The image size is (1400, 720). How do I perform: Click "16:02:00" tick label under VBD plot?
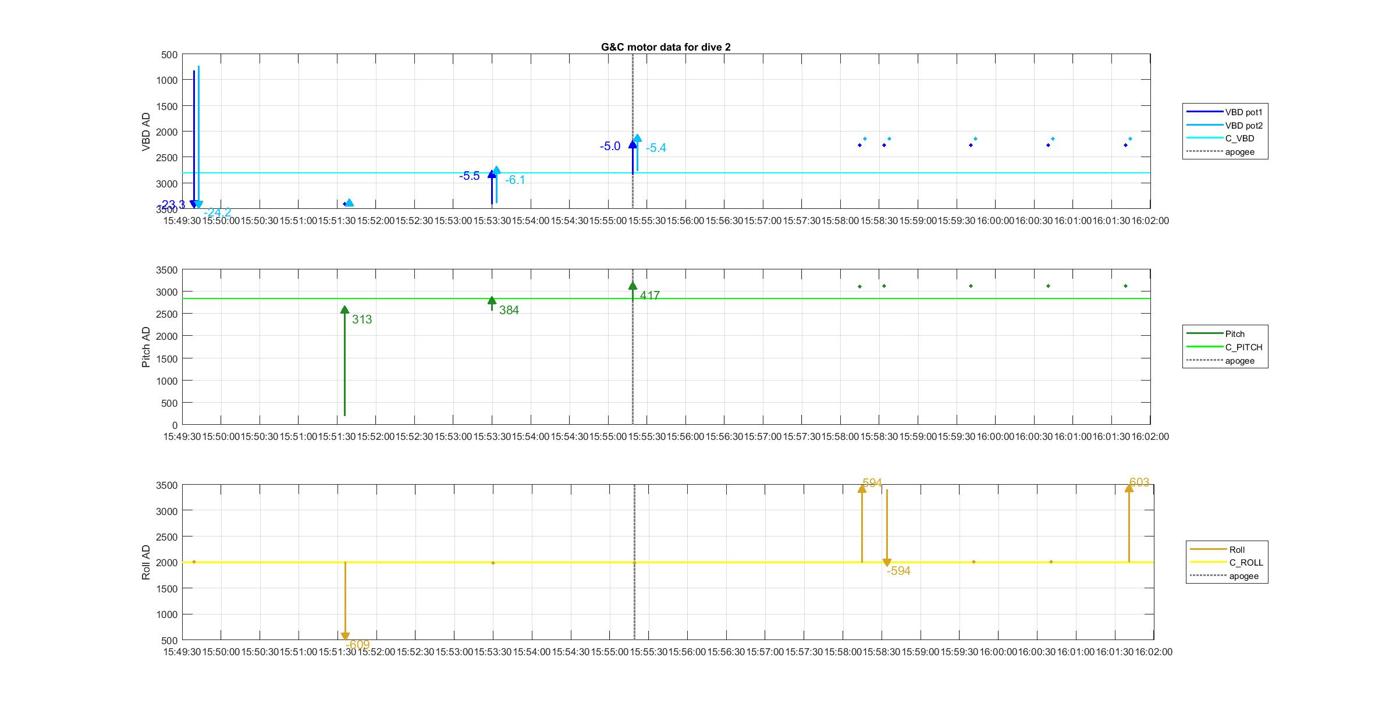point(1150,221)
